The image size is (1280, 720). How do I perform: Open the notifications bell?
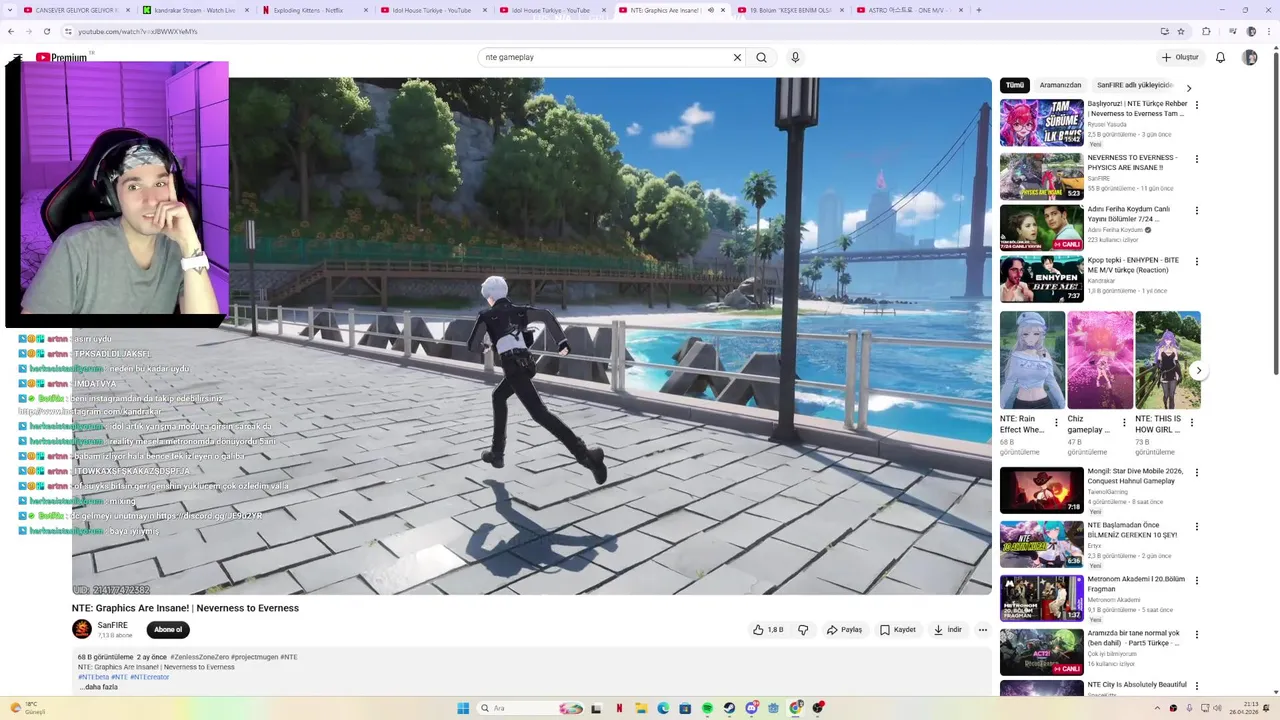pyautogui.click(x=1220, y=57)
